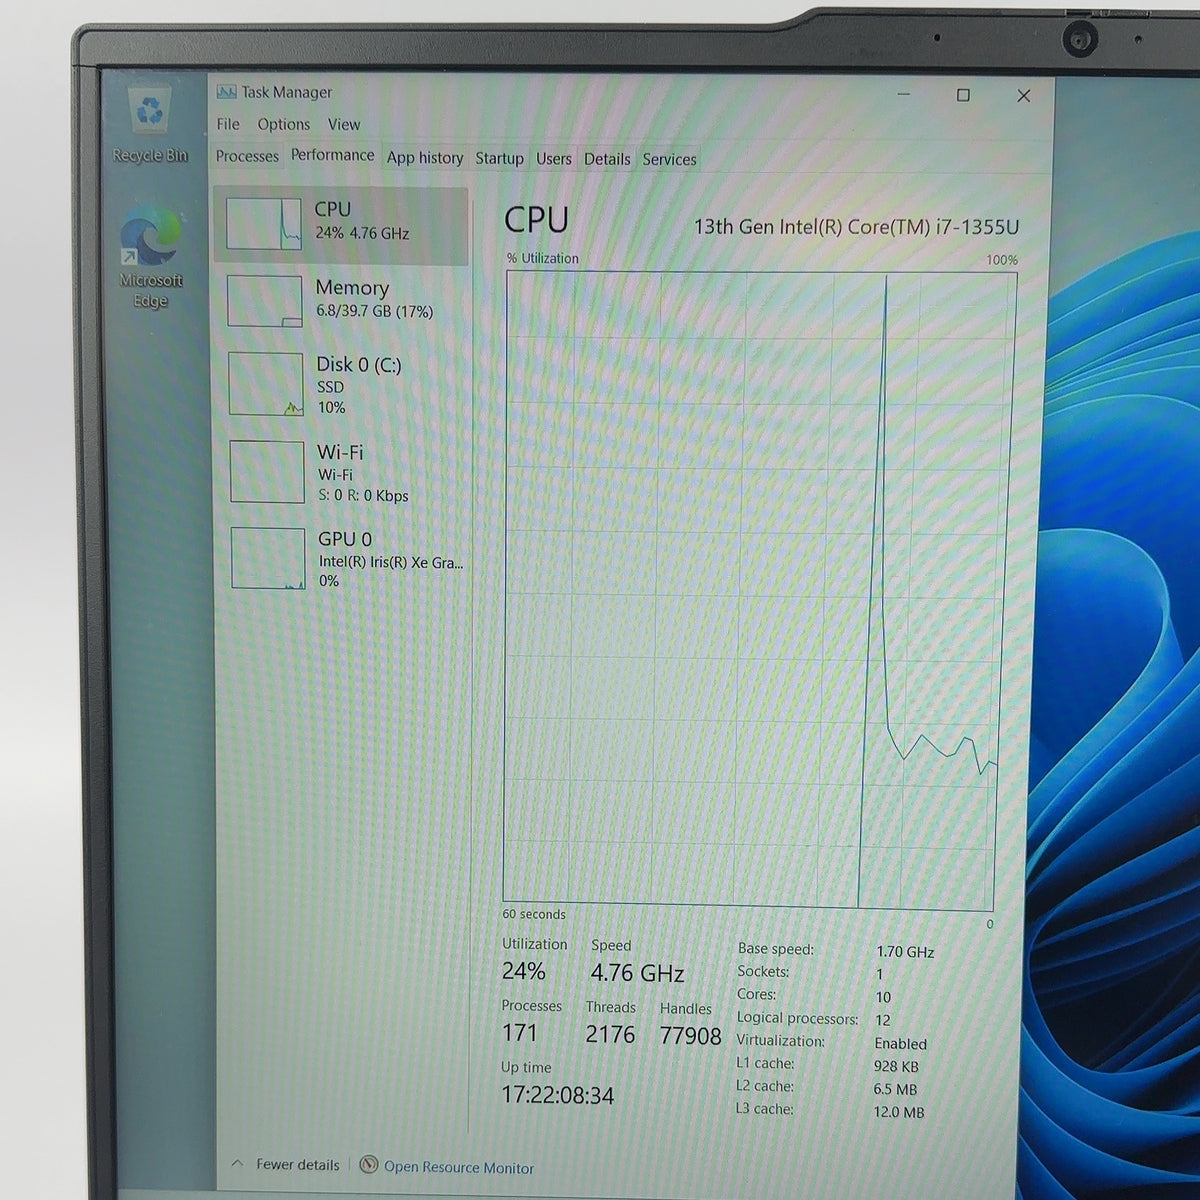Collapse view with Fewer details
Viewport: 1200px width, 1200px height.
coord(286,1164)
